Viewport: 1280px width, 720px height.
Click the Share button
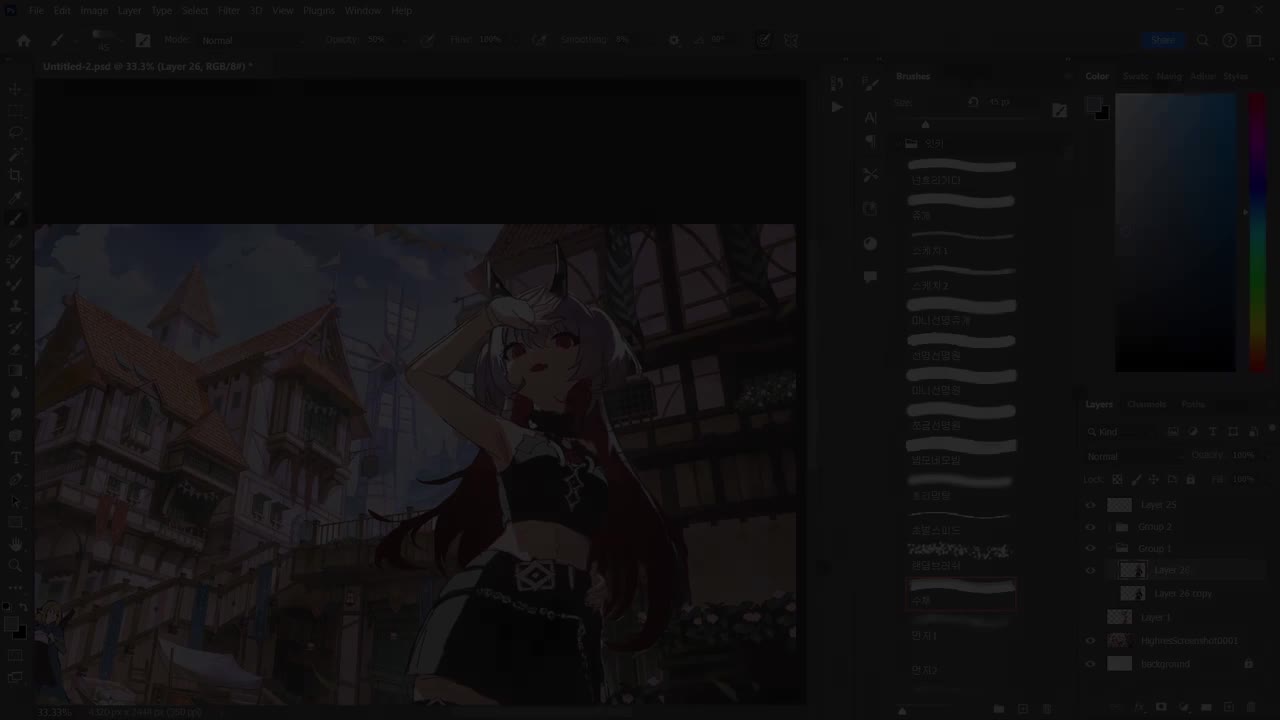pyautogui.click(x=1163, y=41)
